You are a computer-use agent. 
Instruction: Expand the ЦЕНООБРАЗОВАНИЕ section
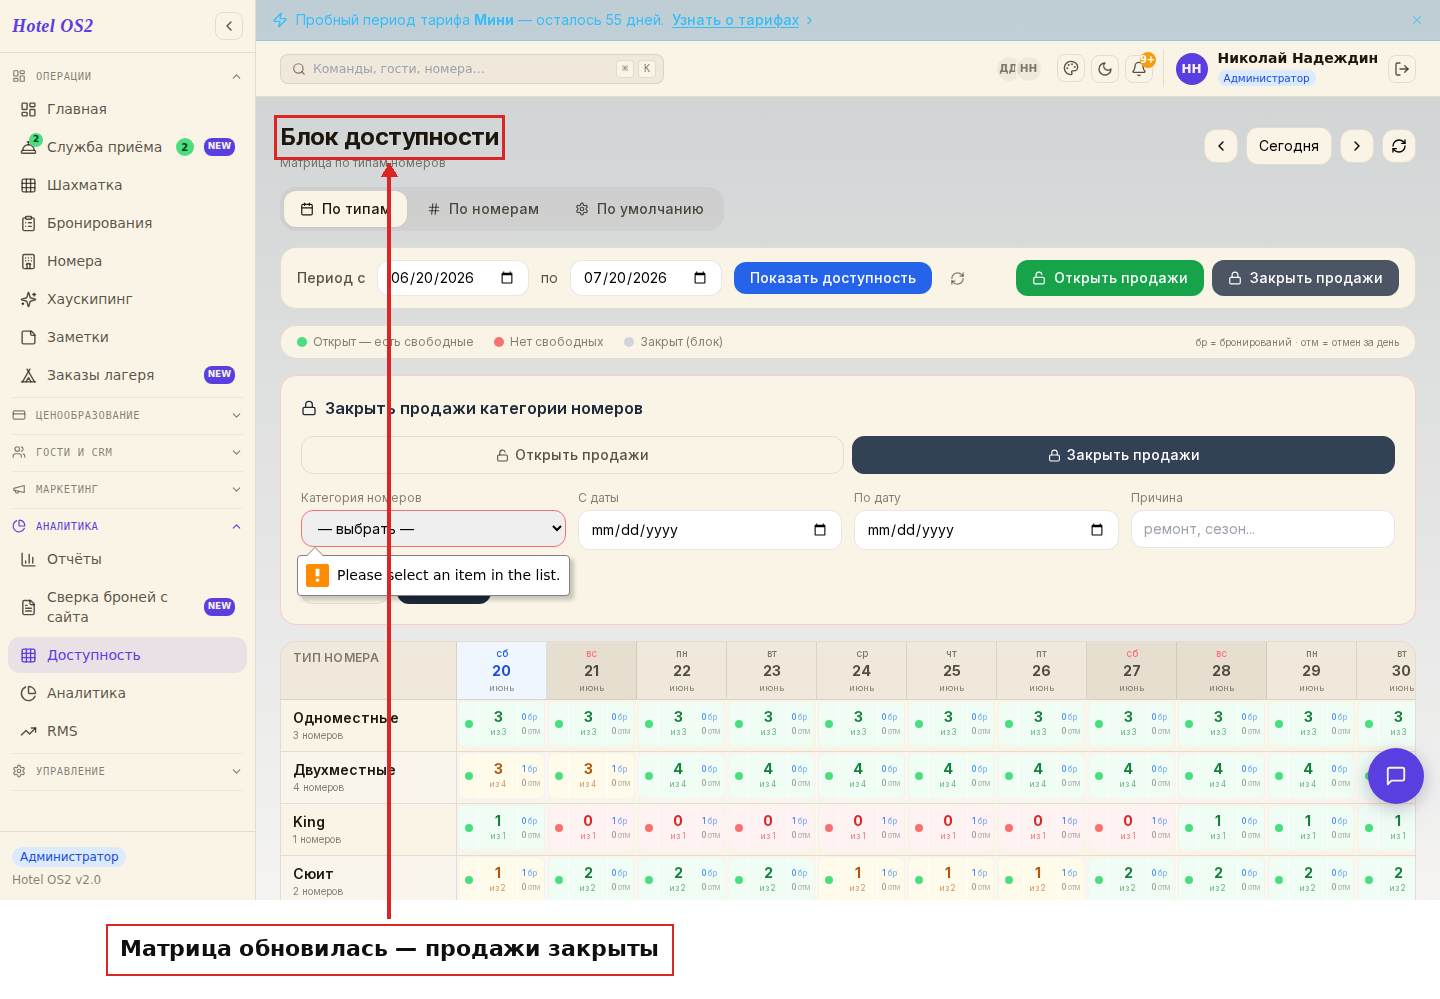(x=127, y=415)
